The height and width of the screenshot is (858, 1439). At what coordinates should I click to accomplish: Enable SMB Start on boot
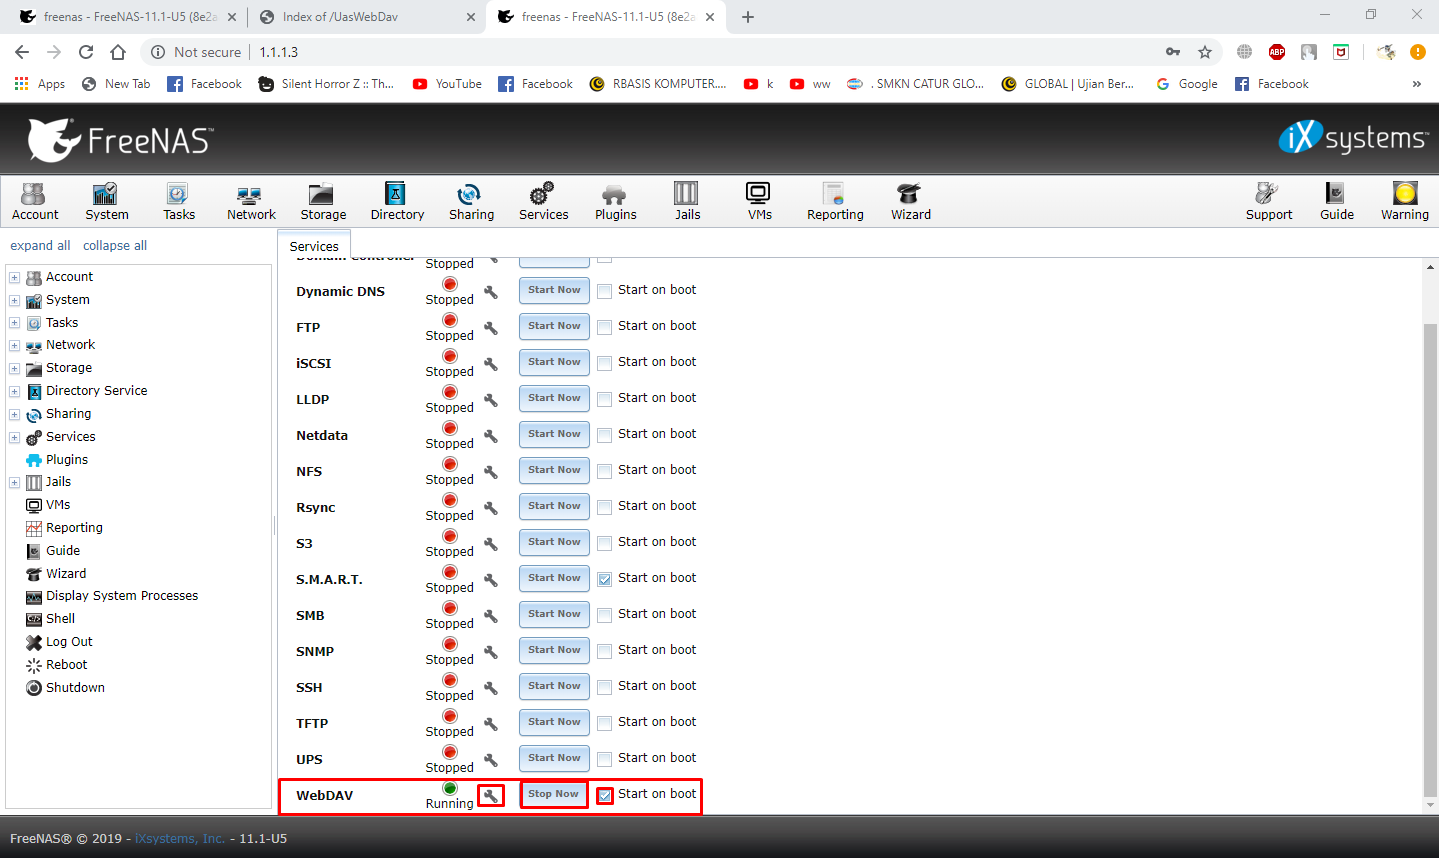click(x=605, y=616)
